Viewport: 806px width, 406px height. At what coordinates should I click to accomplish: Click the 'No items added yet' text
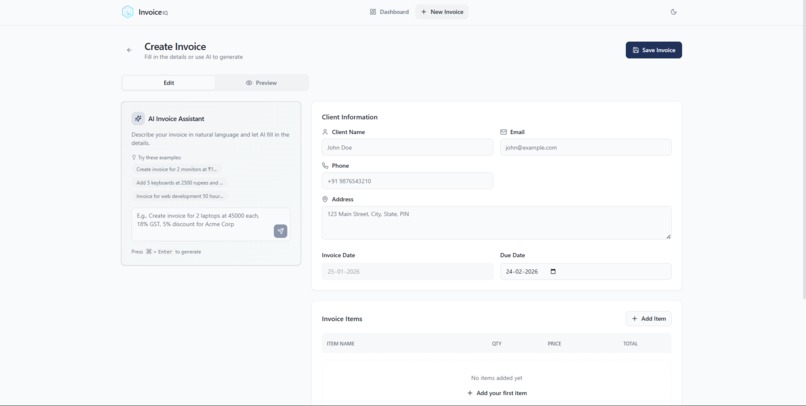497,378
